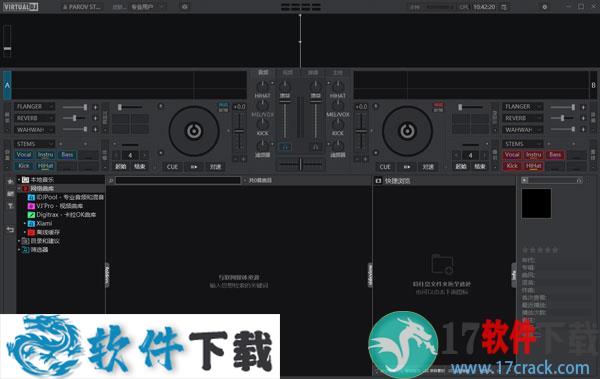600x379 pixels.
Task: Open WAHWAH effect dropdown on deck B
Action: (x=523, y=130)
